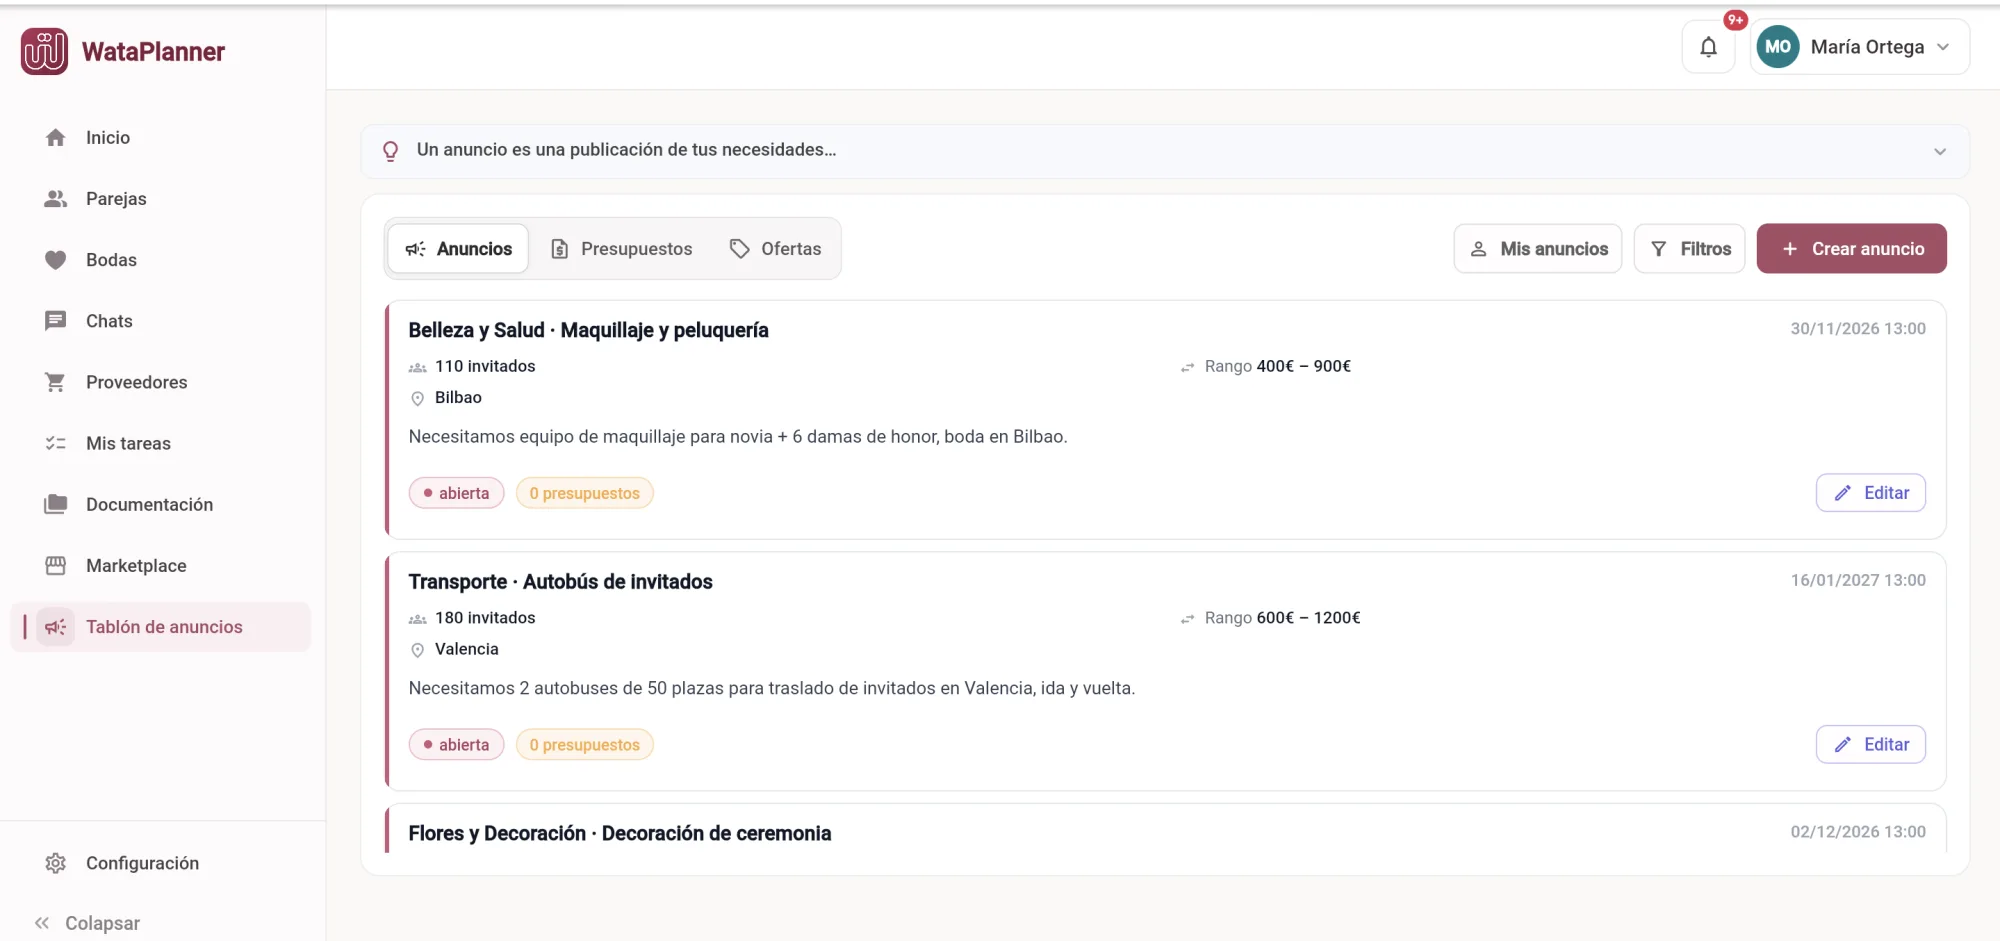
Task: Switch to the Ofertas tab
Action: [x=776, y=249]
